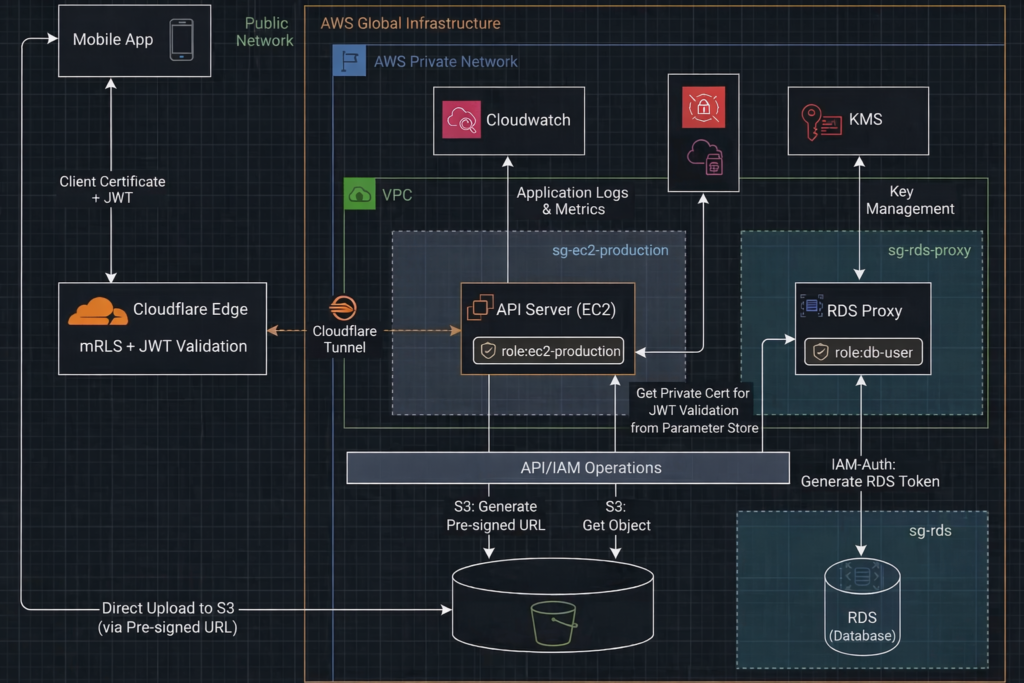Image resolution: width=1024 pixels, height=683 pixels.
Task: Click the RDS Proxy icon
Action: point(811,309)
